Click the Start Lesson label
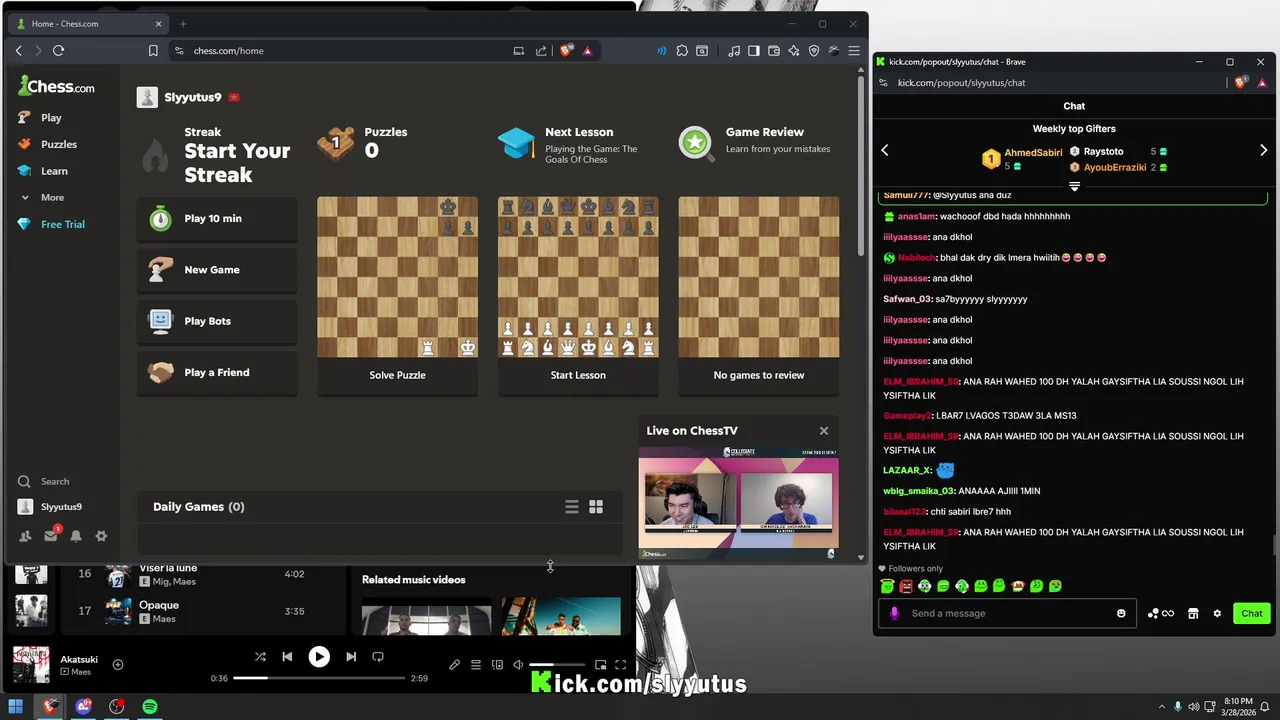The height and width of the screenshot is (720, 1280). click(578, 375)
